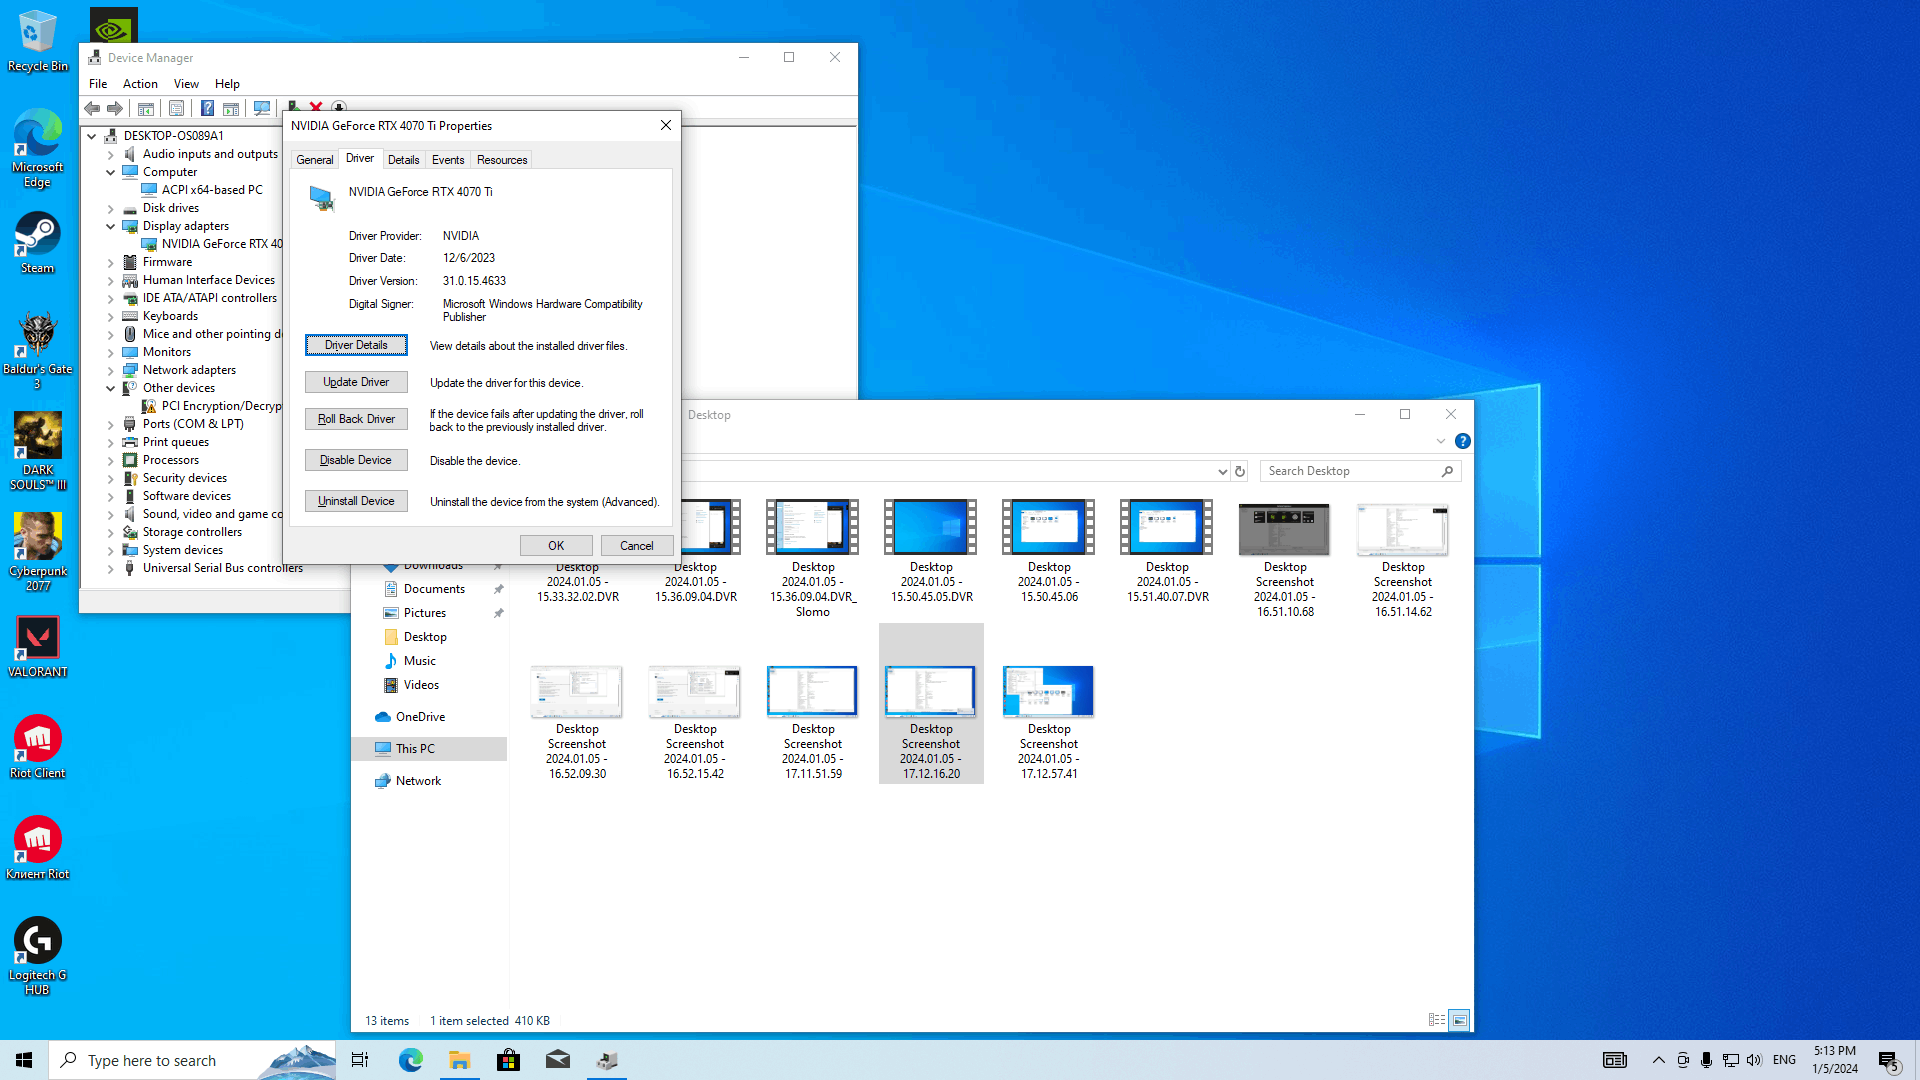Expand Explorer ribbon chevron
This screenshot has width=1920, height=1080.
[x=1440, y=441]
